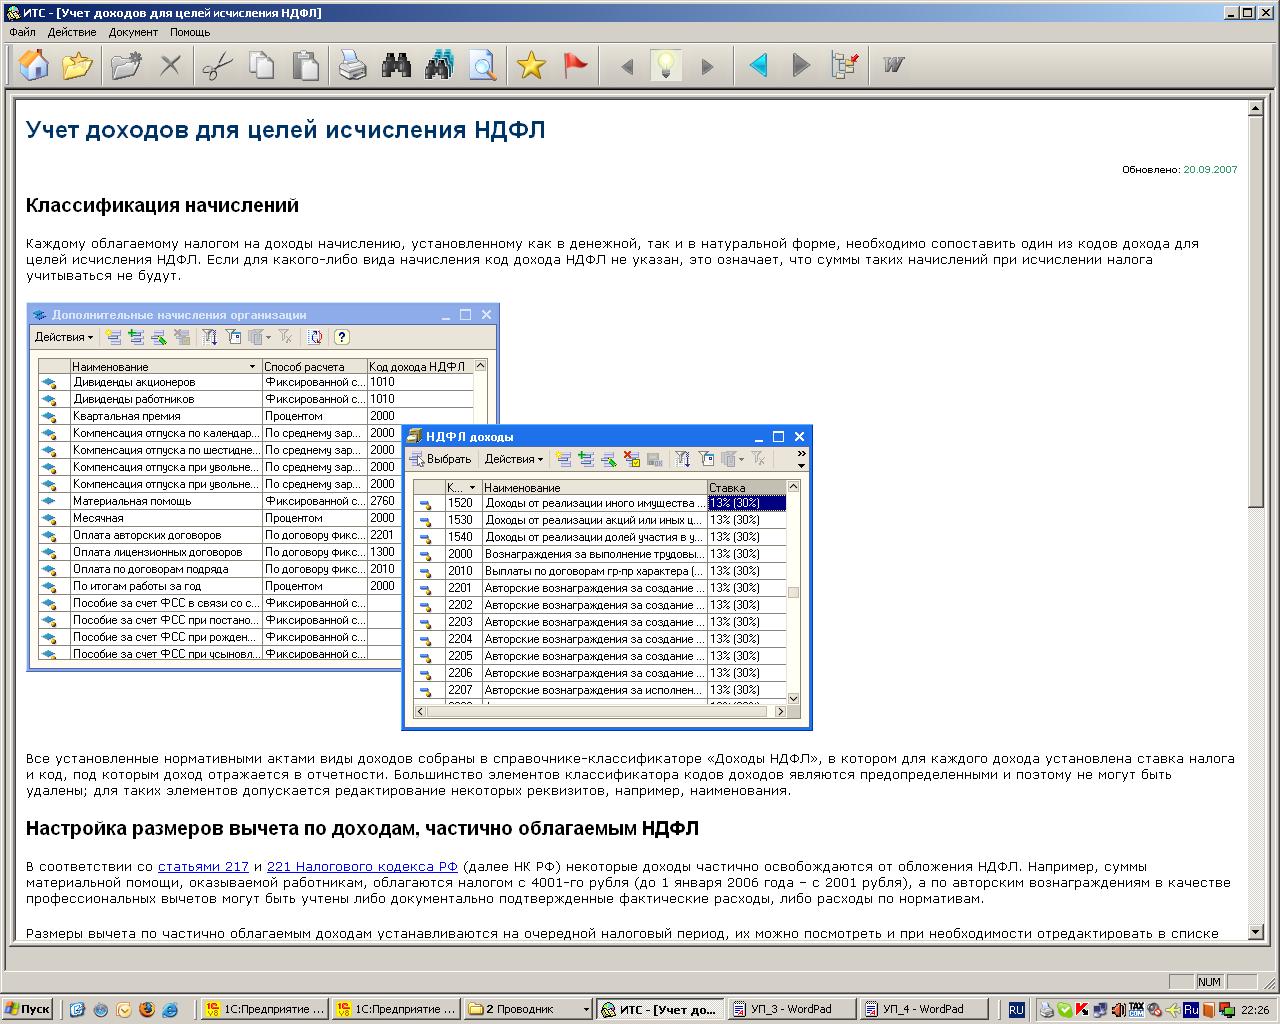Click small gray right arrow near lightbulb
1280x1024 pixels.
(707, 67)
